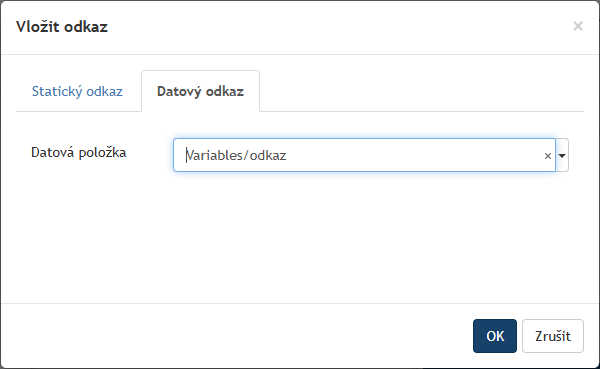
Task: Select the Datový odkaz tab
Action: pos(201,91)
